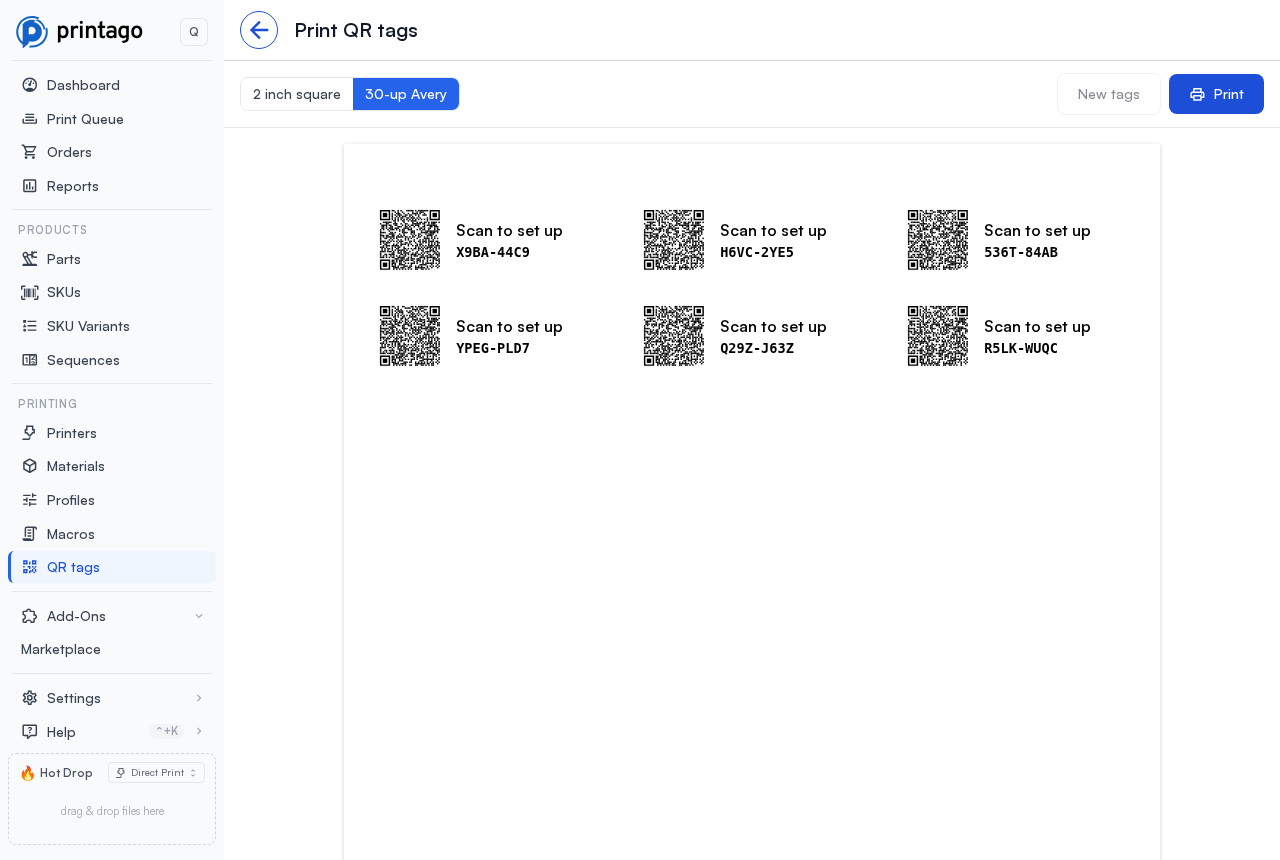1280x860 pixels.
Task: Click the Sequences icon
Action: pos(30,360)
